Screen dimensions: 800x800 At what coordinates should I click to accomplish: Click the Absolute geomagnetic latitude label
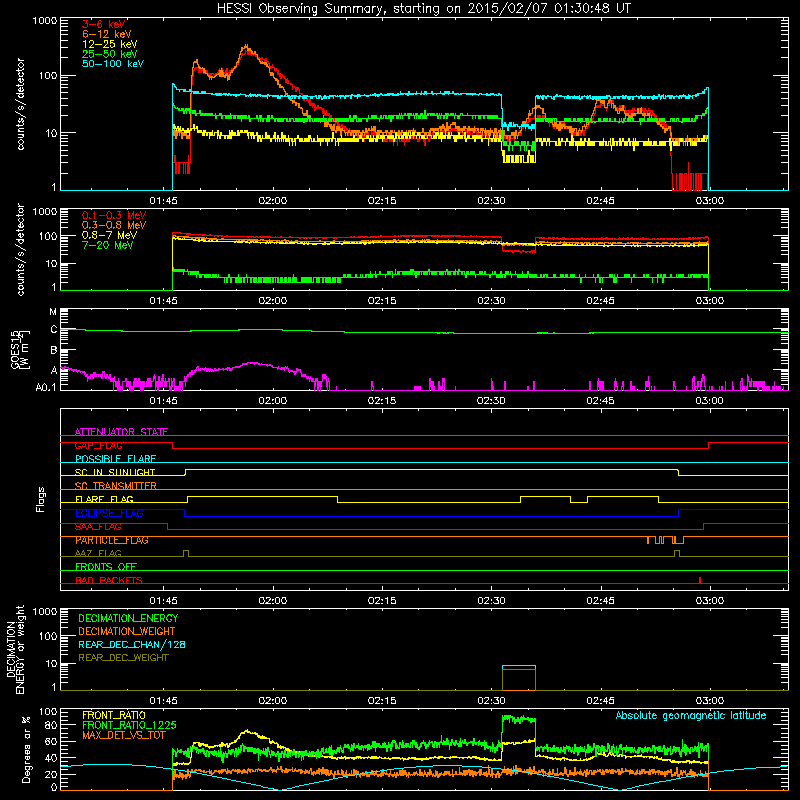(x=691, y=715)
